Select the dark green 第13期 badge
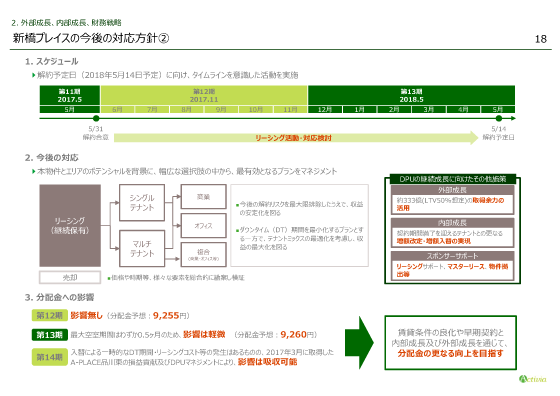 50,335
